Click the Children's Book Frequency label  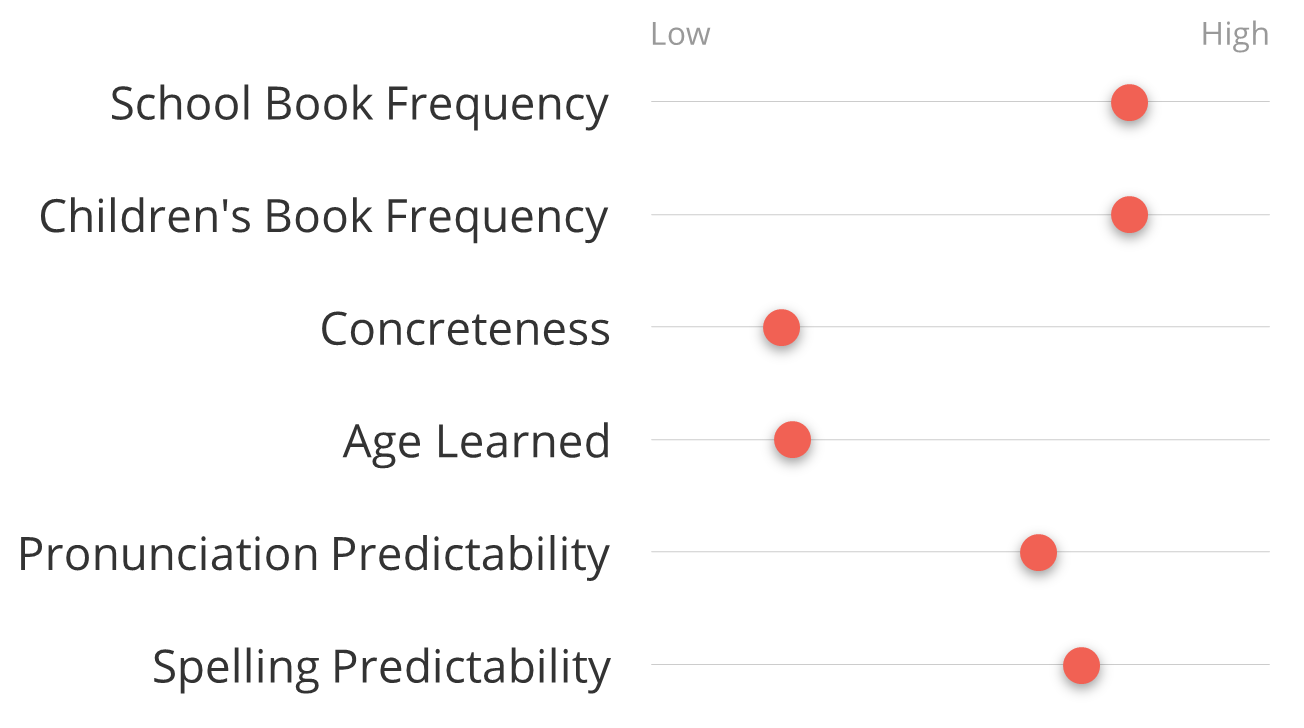[x=323, y=216]
